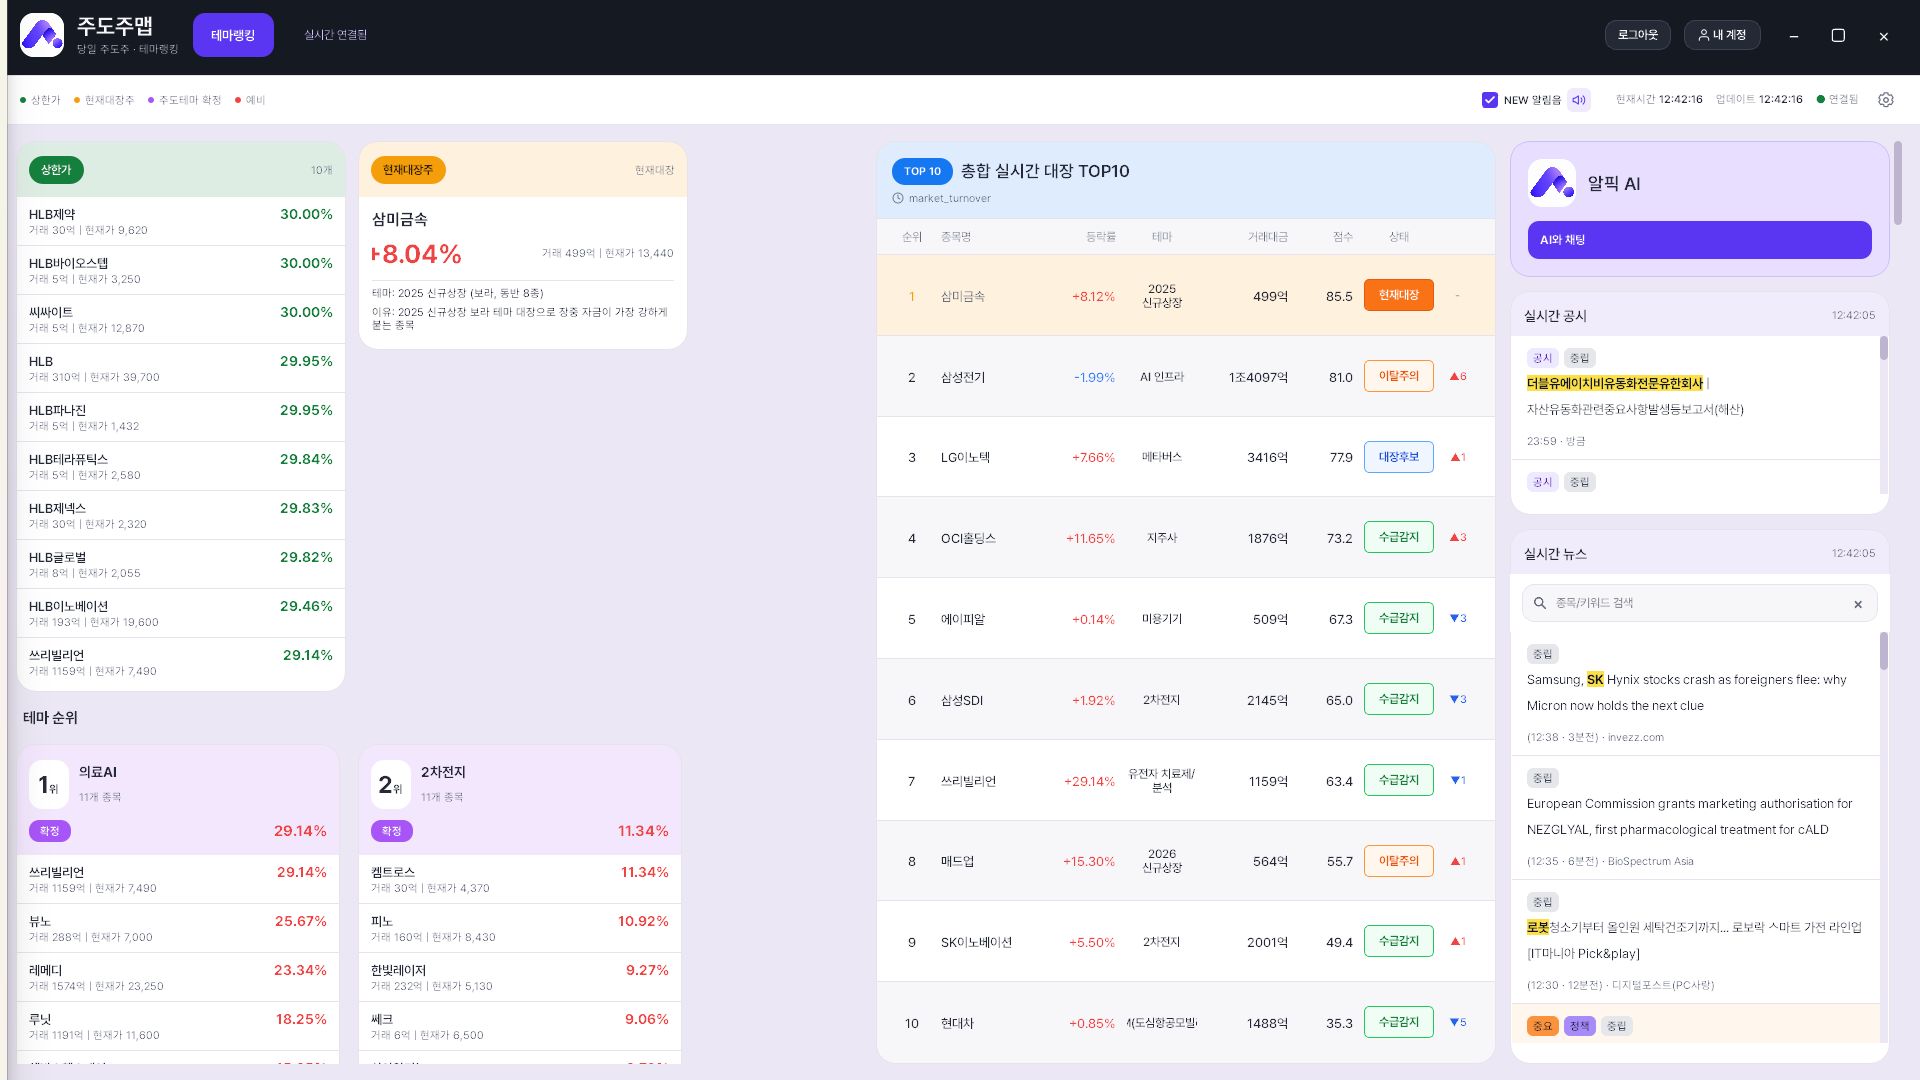Viewport: 1920px width, 1080px height.
Task: Select the HLB제약 row in 상한가 list
Action: 181,221
